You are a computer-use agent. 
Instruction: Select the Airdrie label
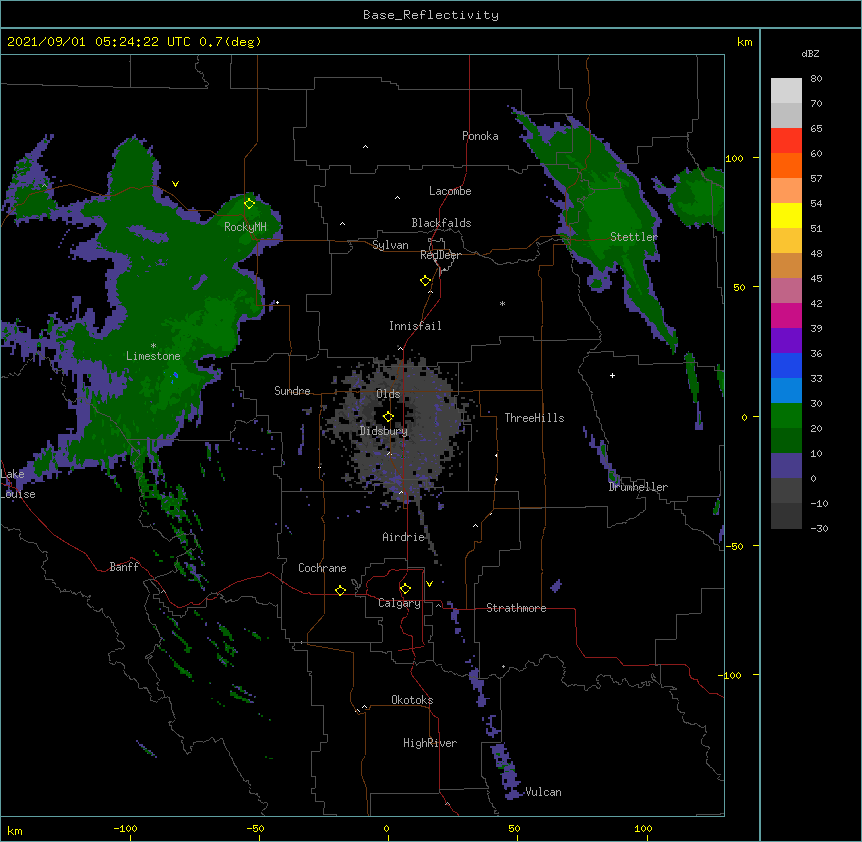404,537
